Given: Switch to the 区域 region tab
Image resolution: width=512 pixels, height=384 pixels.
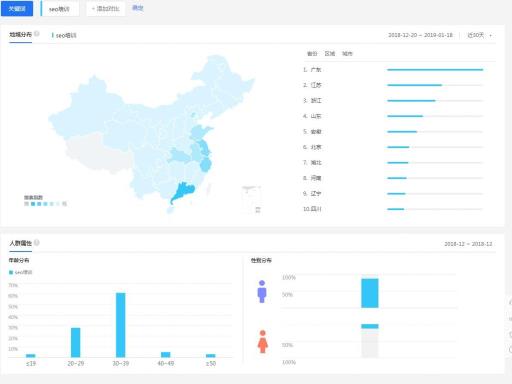Looking at the screenshot, I should click(330, 53).
